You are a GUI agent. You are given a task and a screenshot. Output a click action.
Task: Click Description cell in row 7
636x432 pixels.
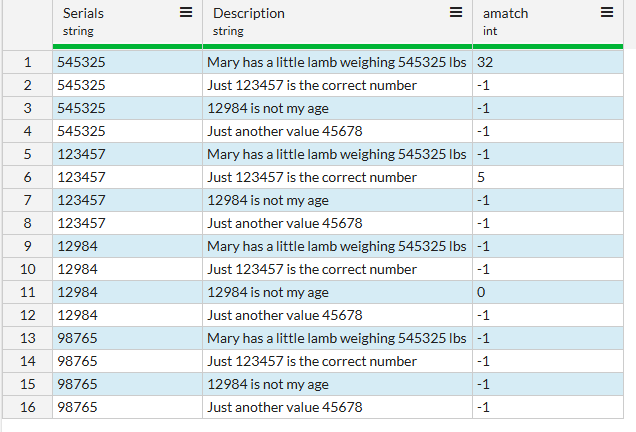337,200
